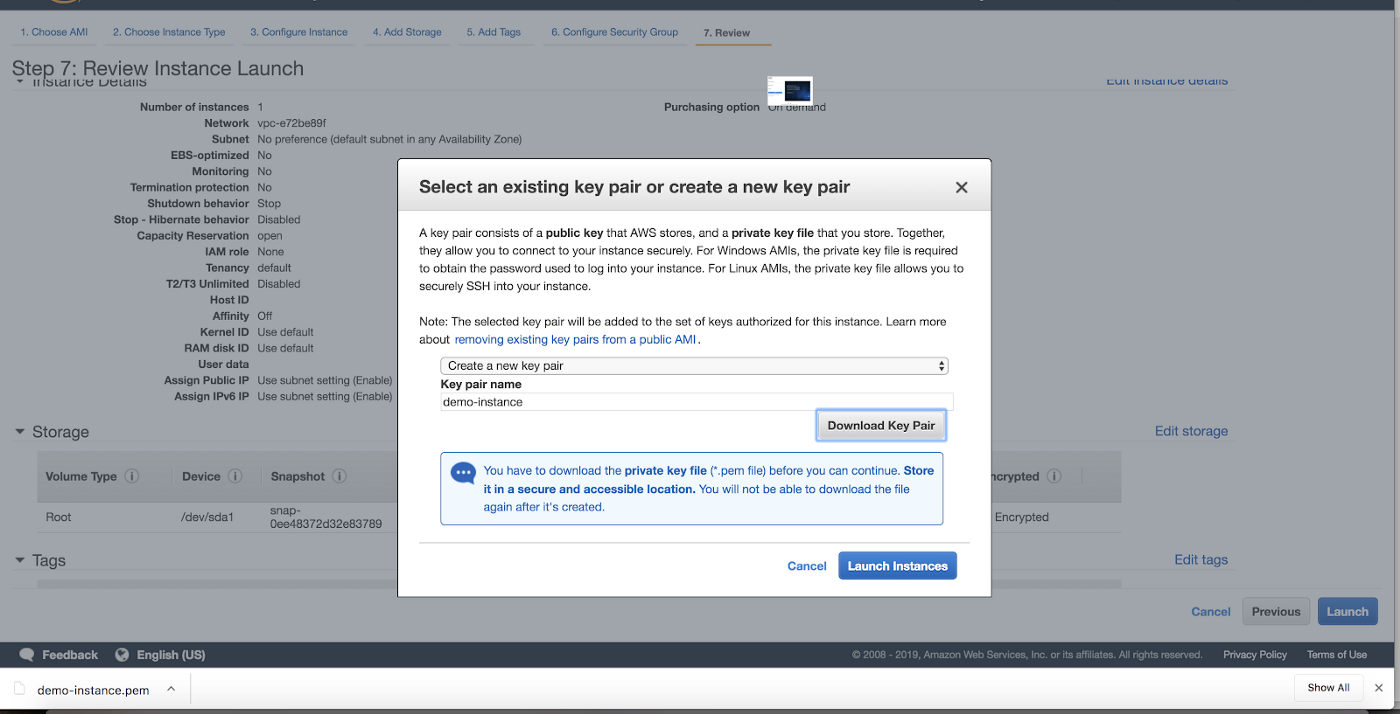The width and height of the screenshot is (1400, 714).
Task: Open the English (US) language selector
Action: (171, 655)
